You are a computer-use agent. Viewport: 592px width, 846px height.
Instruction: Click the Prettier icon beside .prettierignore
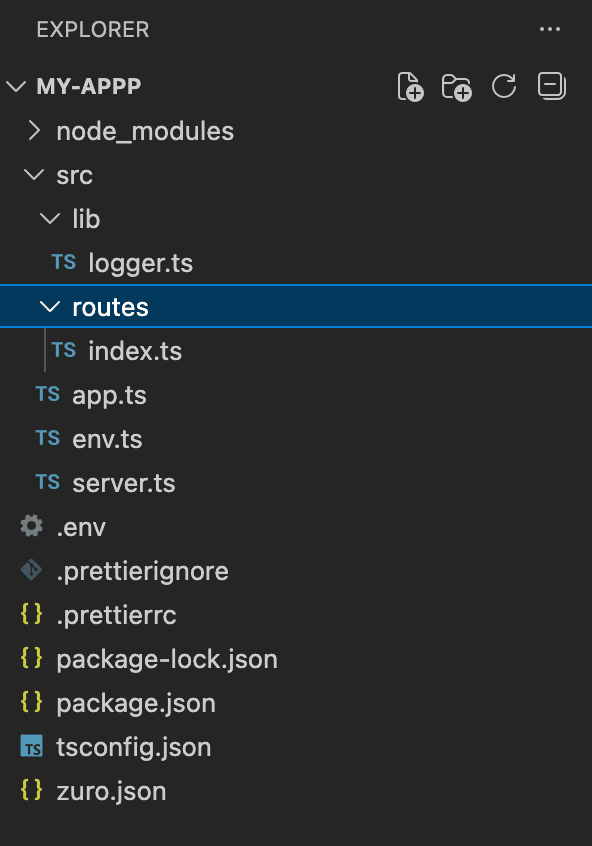tap(31, 571)
